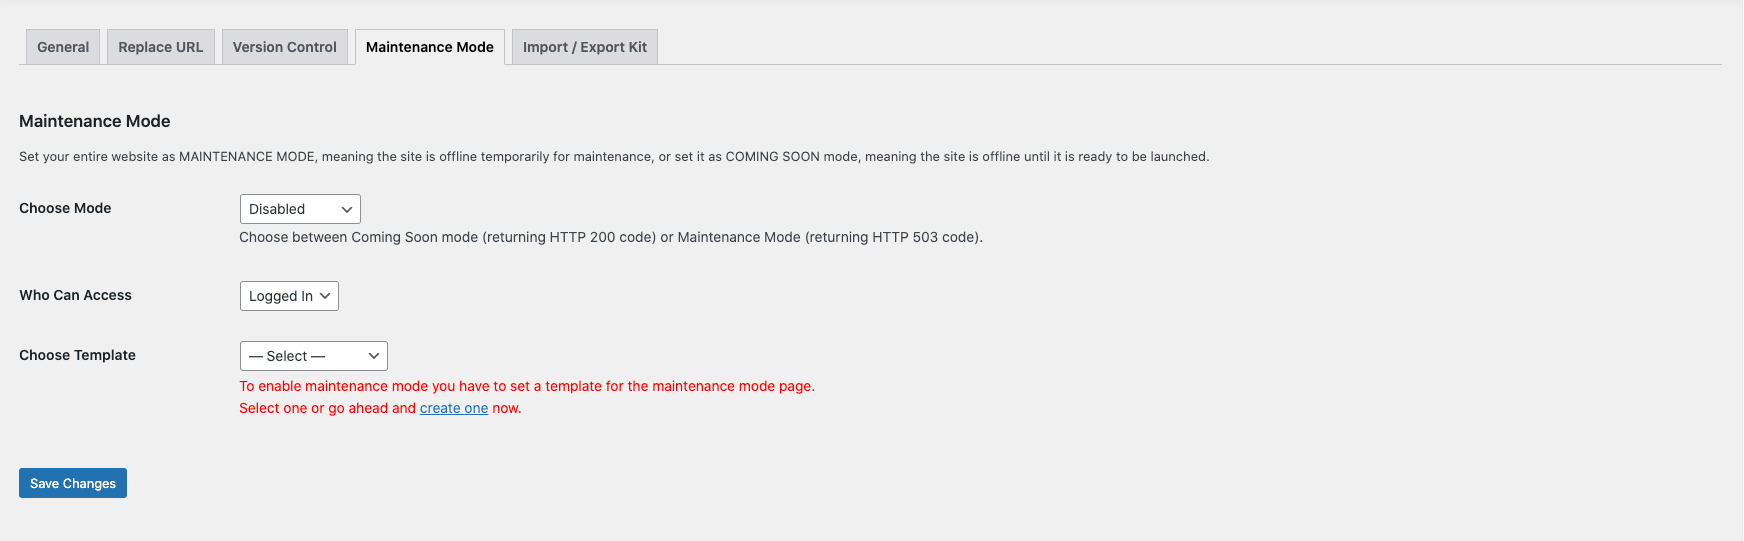This screenshot has width=1744, height=541.
Task: Select the Maintenance Mode tab
Action: [429, 47]
